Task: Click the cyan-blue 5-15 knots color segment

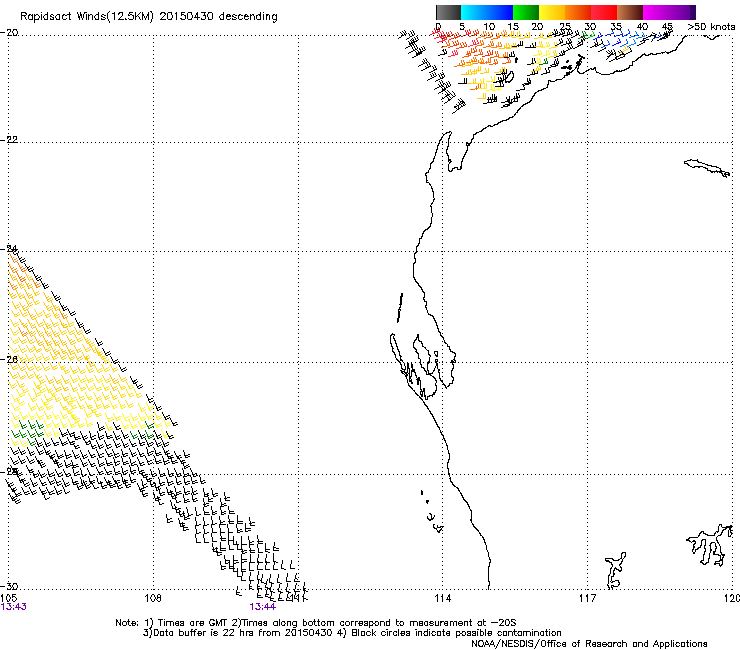Action: tap(487, 12)
